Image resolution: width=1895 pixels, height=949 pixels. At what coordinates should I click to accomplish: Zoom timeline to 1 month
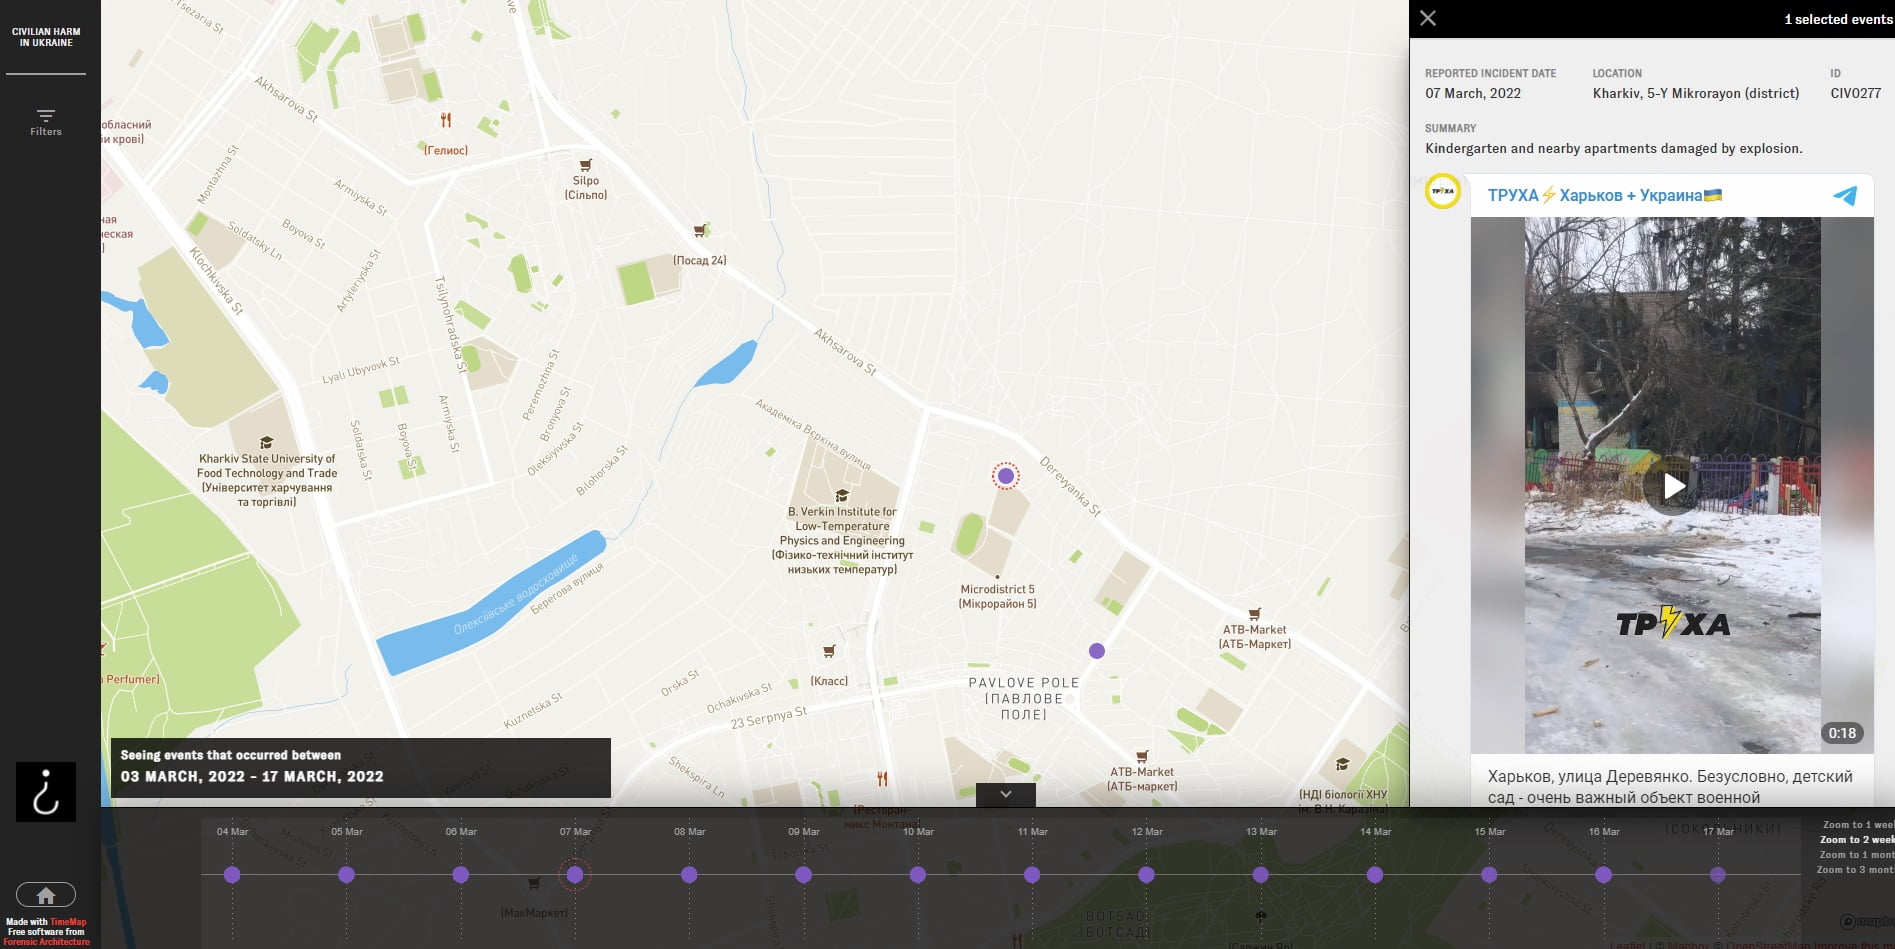pos(1857,855)
